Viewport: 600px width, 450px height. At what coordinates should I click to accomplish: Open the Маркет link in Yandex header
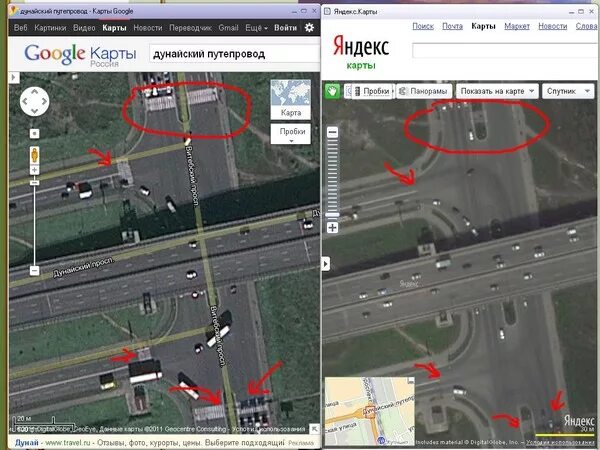(x=517, y=26)
